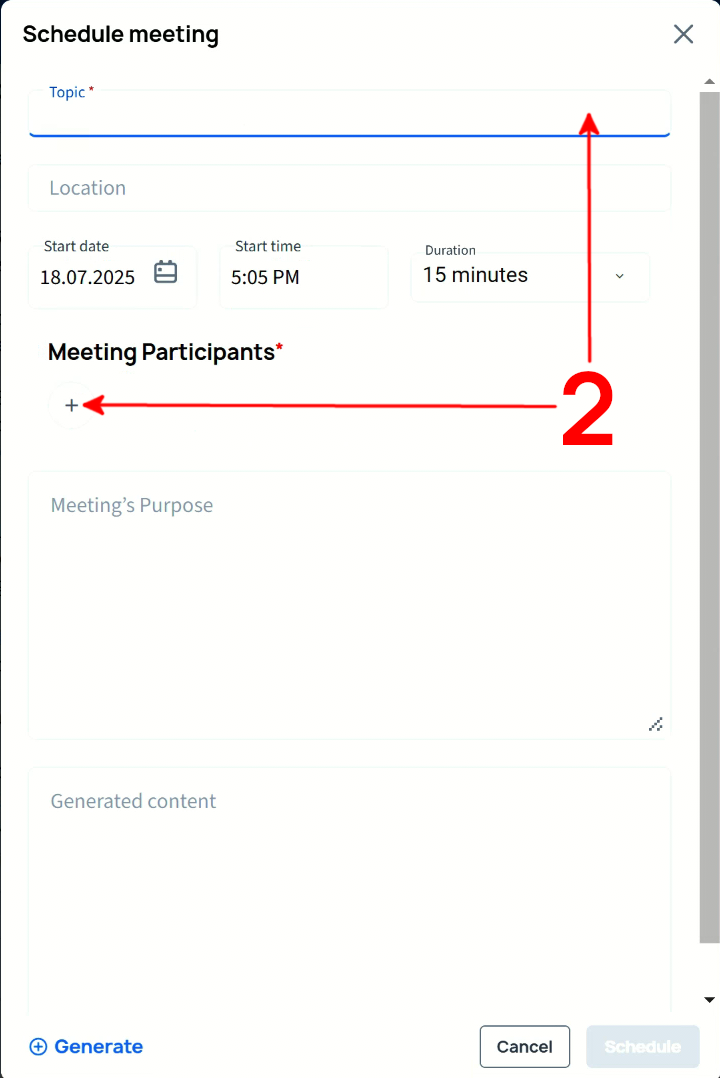Click the Schedule button
Screen dimensions: 720x1078
(642, 1047)
